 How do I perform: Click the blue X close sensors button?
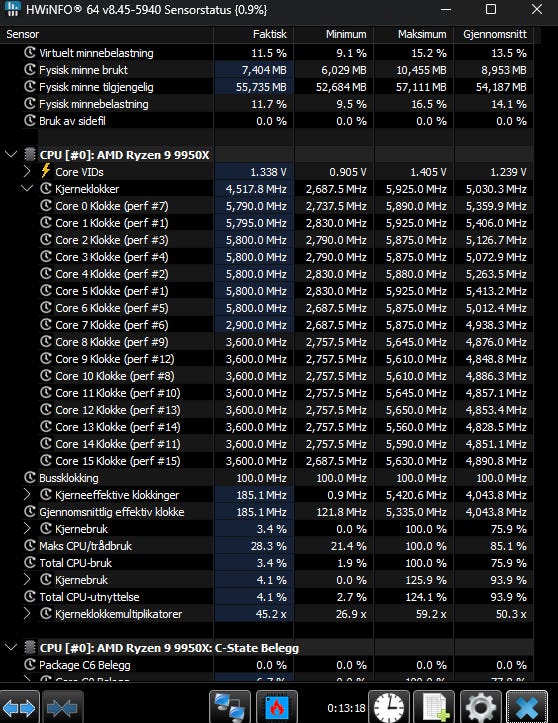click(x=527, y=707)
